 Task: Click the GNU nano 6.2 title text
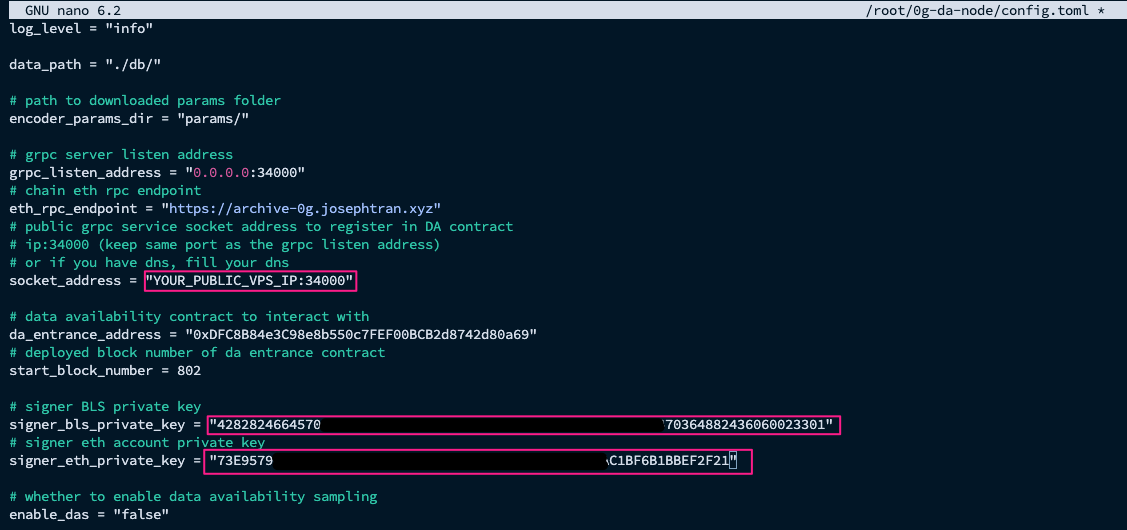coord(65,9)
